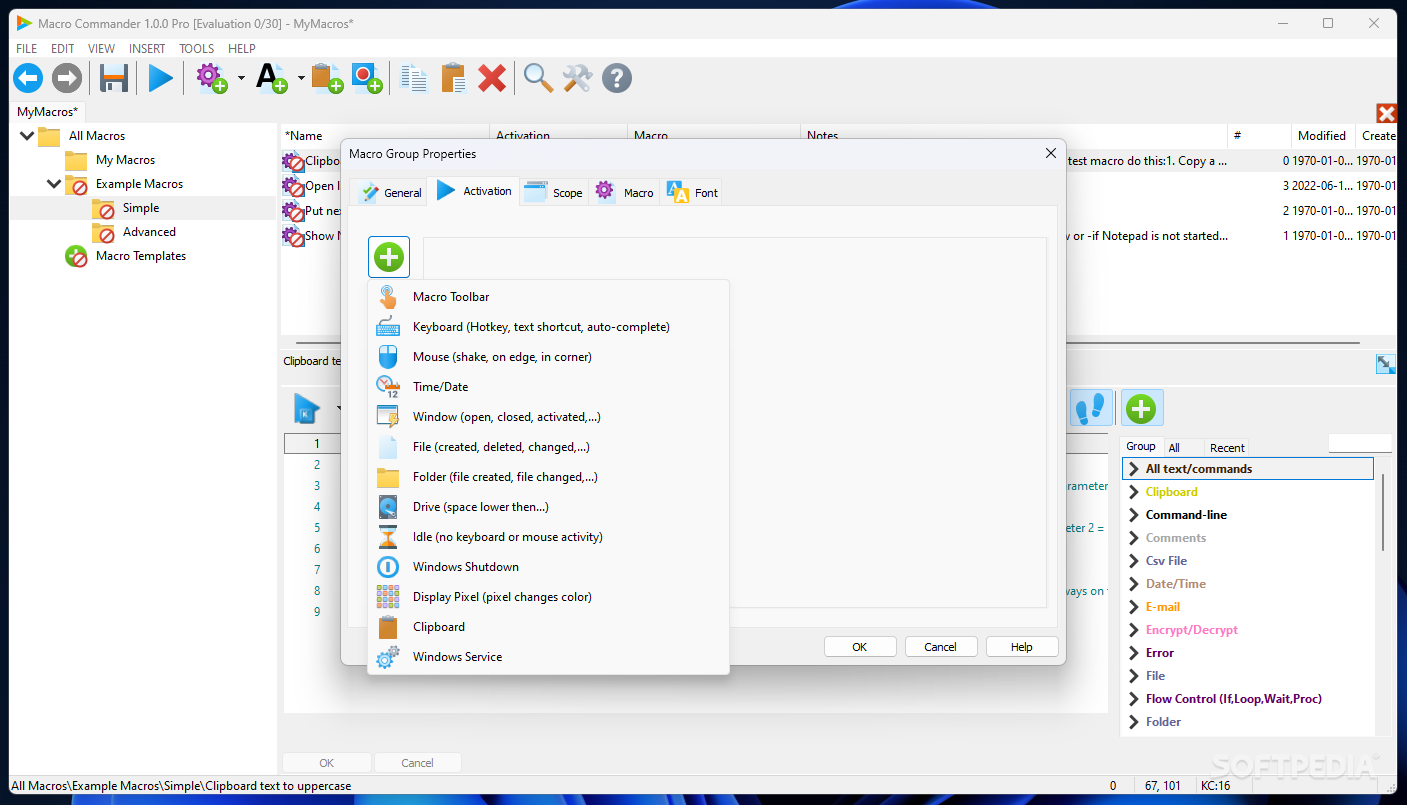Save macros with the floppy disk icon
This screenshot has height=805, width=1407.
pos(113,78)
